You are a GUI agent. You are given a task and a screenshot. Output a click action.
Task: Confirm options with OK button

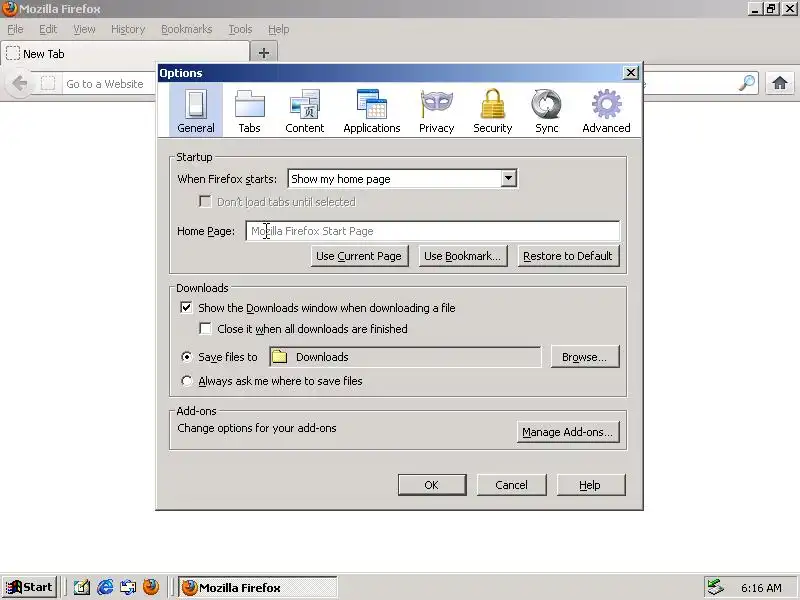click(x=432, y=485)
